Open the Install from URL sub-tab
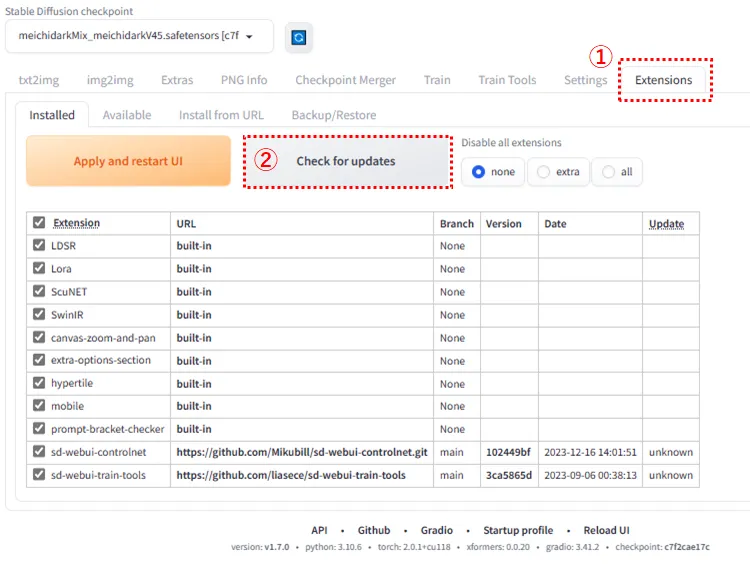750x564 pixels. [x=221, y=115]
